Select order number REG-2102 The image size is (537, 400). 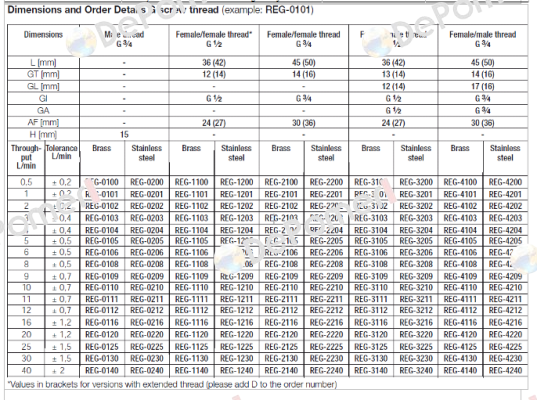click(x=281, y=206)
